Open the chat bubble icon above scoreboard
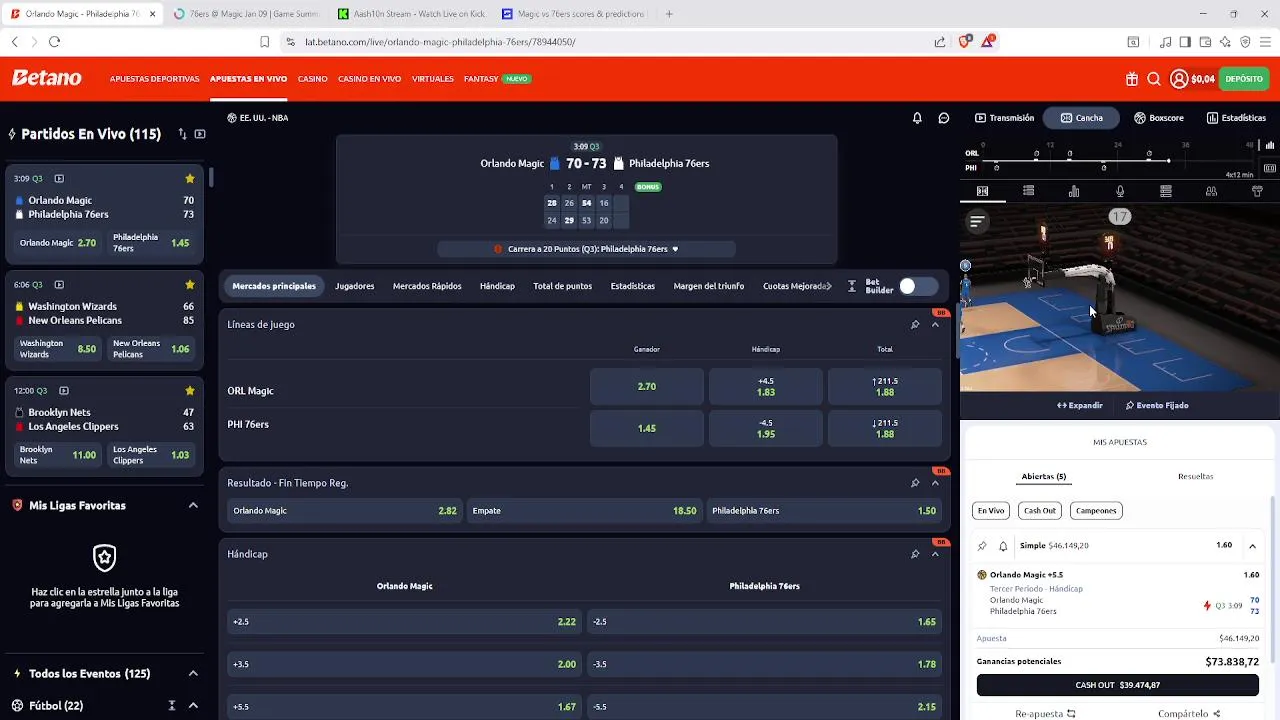Image resolution: width=1280 pixels, height=720 pixels. point(943,118)
